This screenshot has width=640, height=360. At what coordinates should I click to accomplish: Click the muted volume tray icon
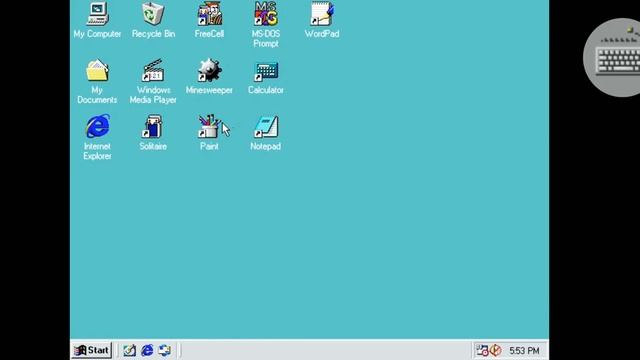(496, 350)
